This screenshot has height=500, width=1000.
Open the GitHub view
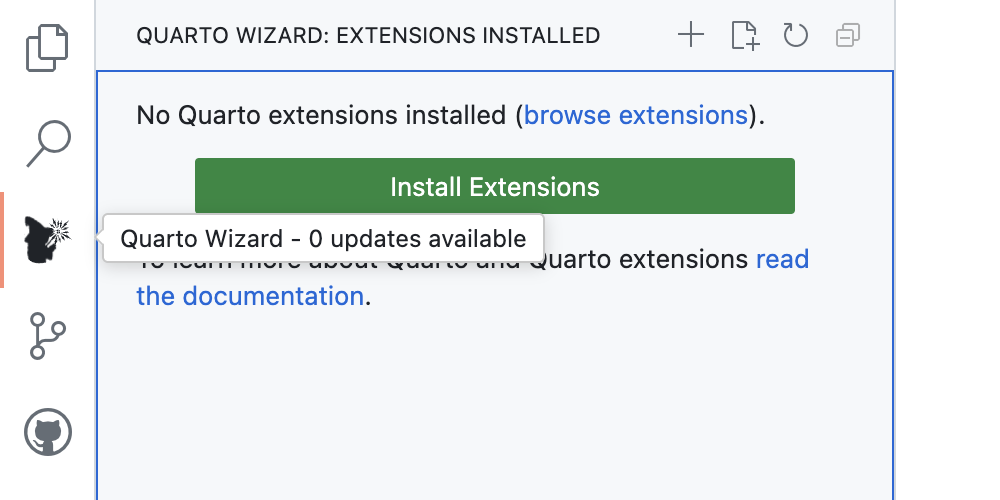47,432
